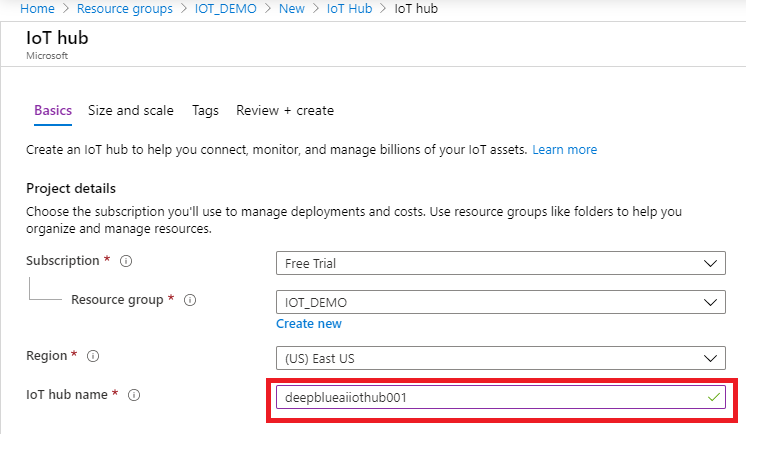Select the Microsoft publisher label
Viewport: 758px width, 451px height.
47,56
